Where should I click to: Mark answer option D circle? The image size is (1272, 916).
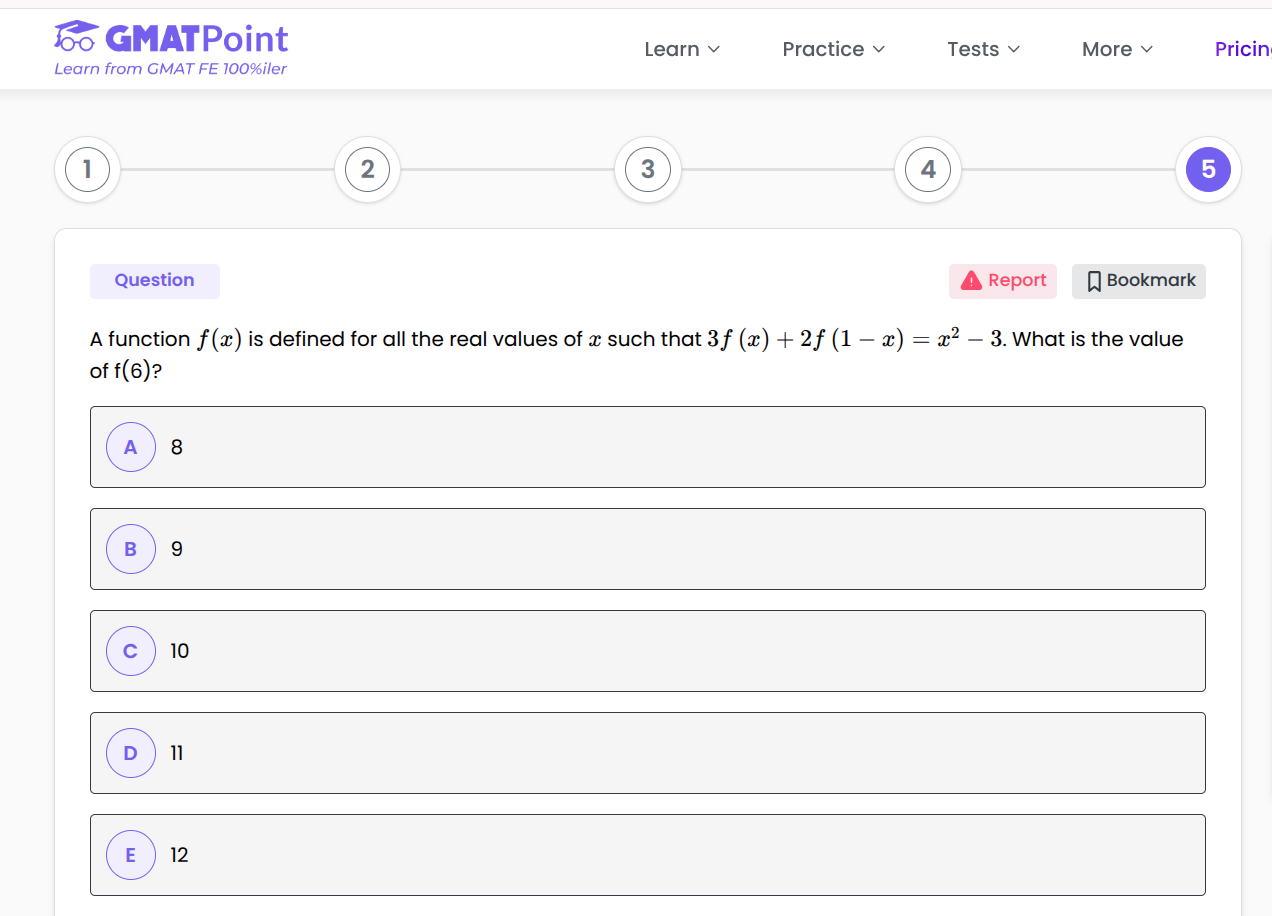(131, 753)
